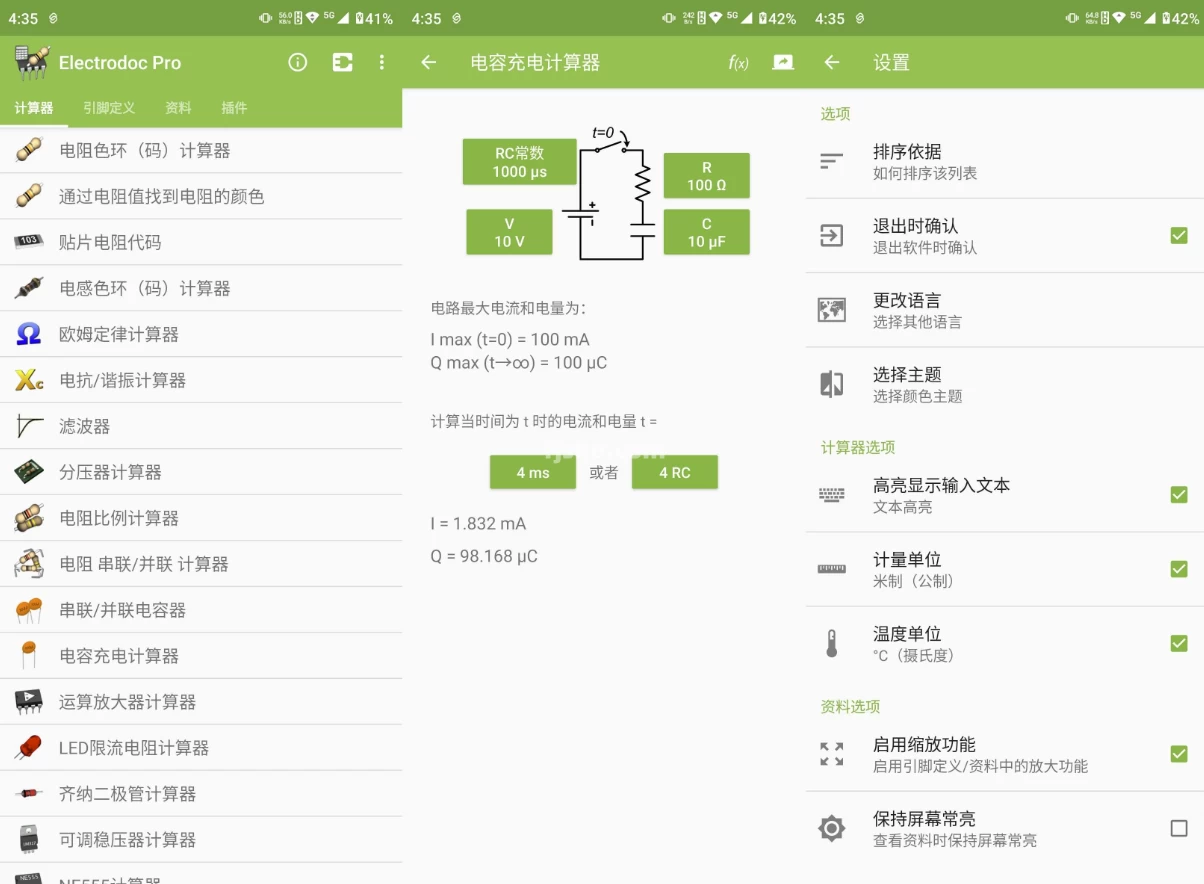The height and width of the screenshot is (884, 1204).
Task: Switch to the 插件 tab
Action: 234,108
